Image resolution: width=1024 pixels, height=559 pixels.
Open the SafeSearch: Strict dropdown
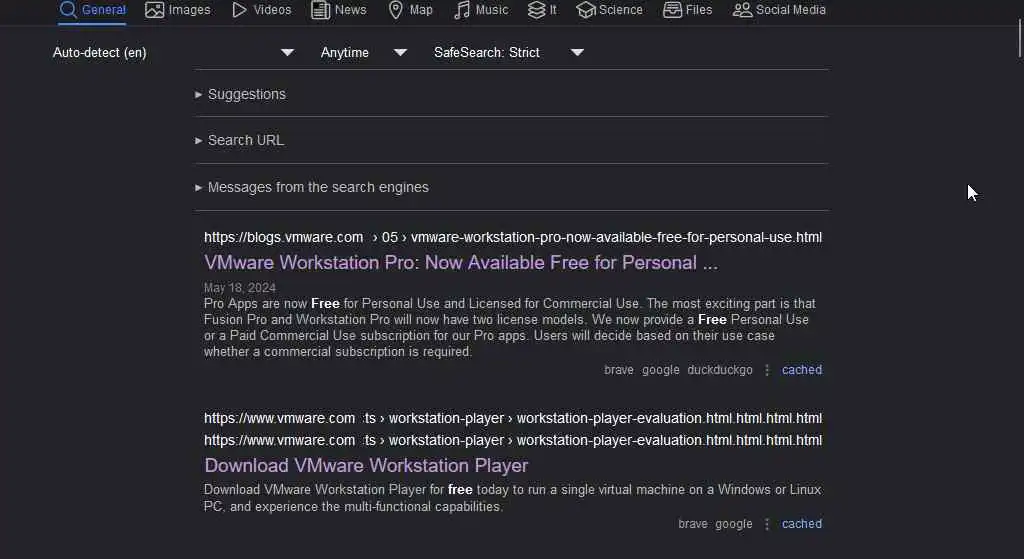click(x=509, y=52)
